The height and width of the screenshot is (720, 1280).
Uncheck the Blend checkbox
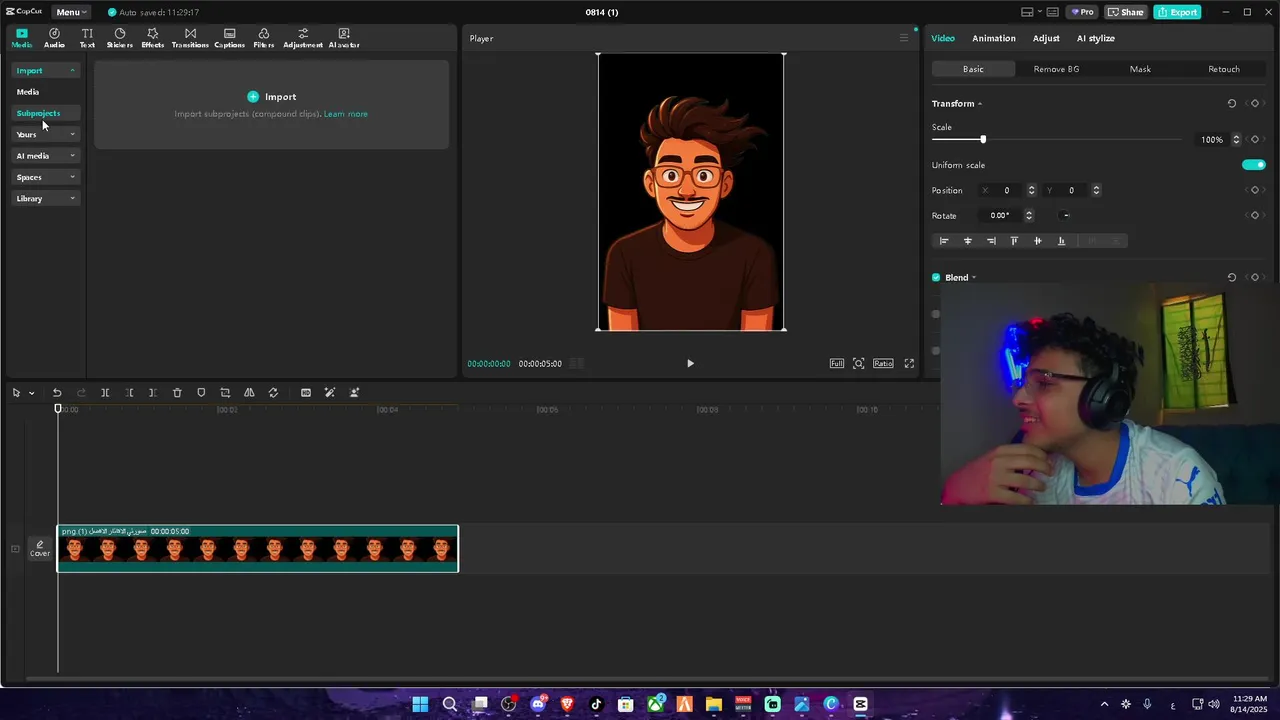pos(936,278)
